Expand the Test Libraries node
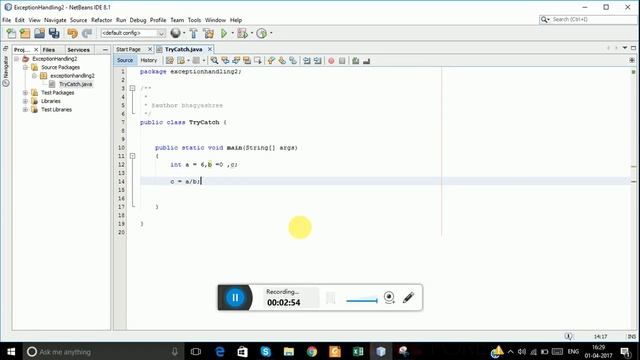Screen dimensions: 640x360 (x=25, y=110)
